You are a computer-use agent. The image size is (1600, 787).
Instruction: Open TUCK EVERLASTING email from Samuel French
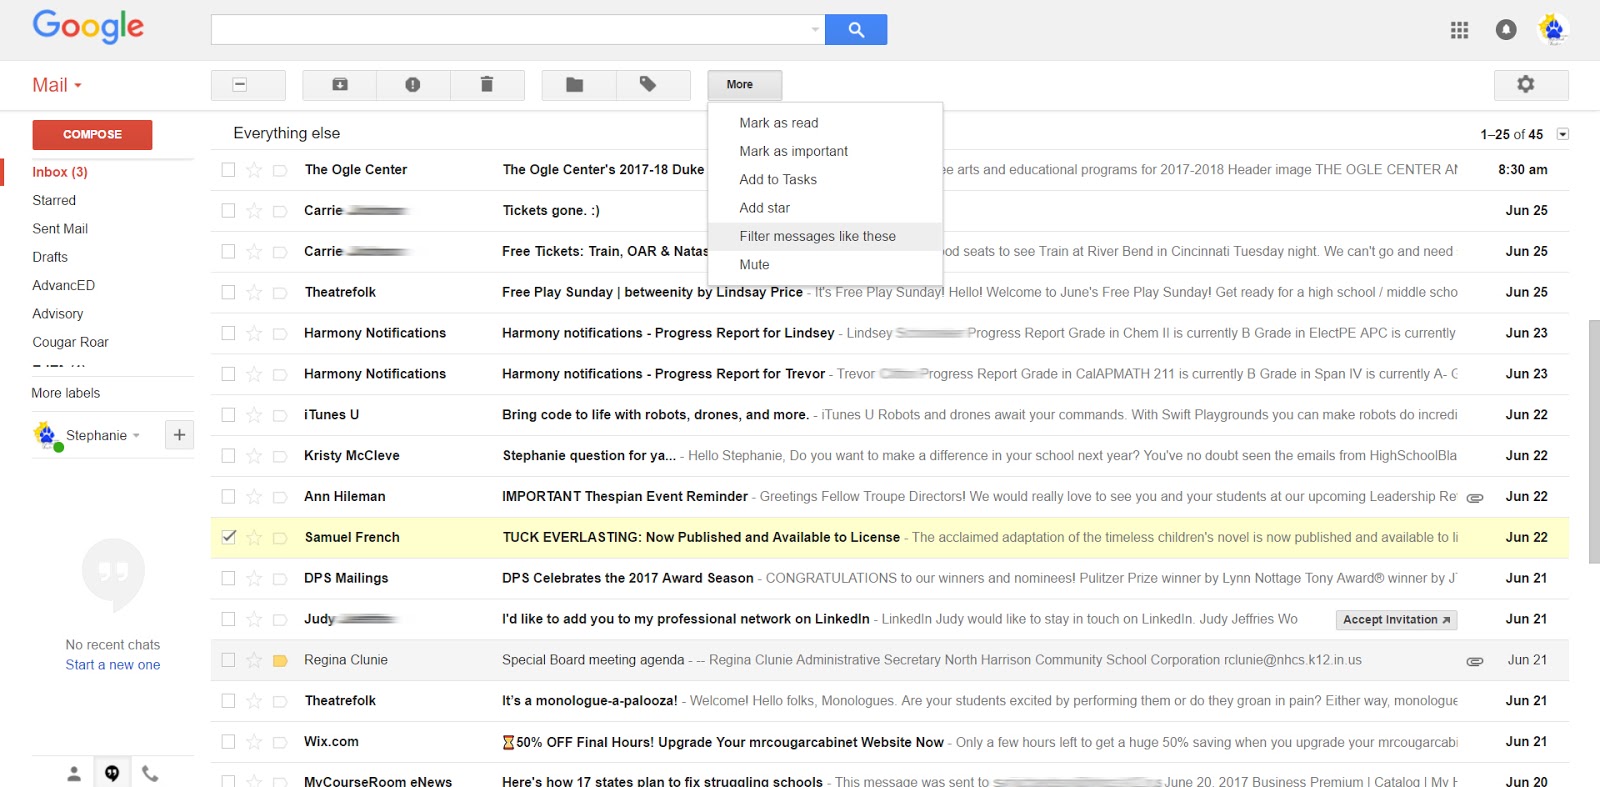pyautogui.click(x=889, y=538)
